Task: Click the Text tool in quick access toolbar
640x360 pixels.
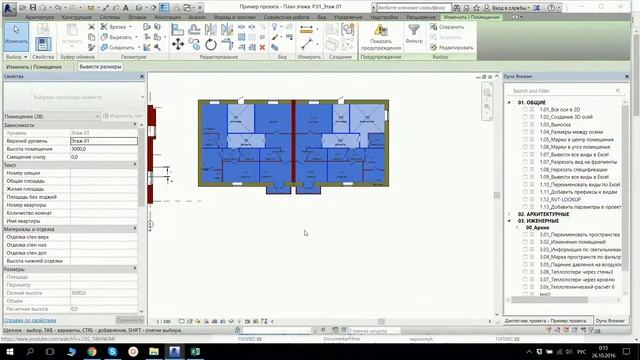Action: 126,7
